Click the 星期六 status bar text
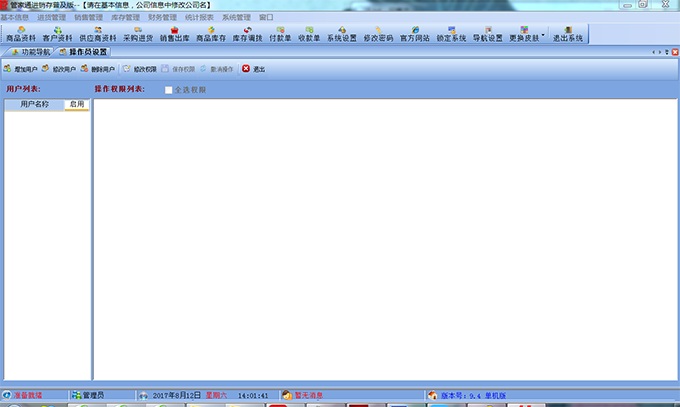 tap(216, 395)
